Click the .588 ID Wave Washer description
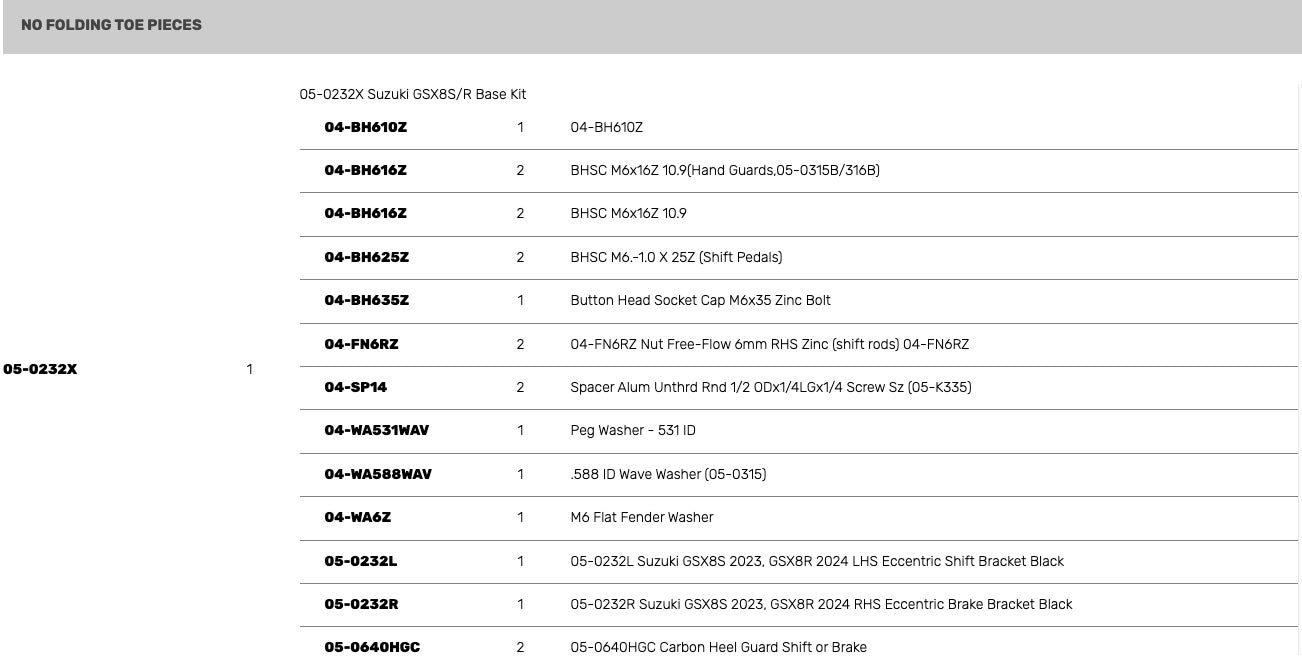This screenshot has height=664, width=1302. [x=668, y=474]
